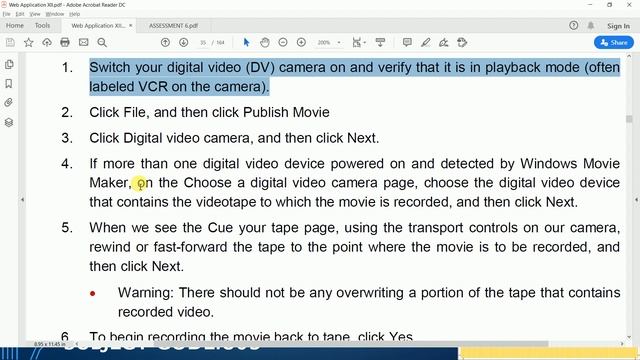Select the Web Application XII document tab
The width and height of the screenshot is (640, 360).
click(98, 26)
